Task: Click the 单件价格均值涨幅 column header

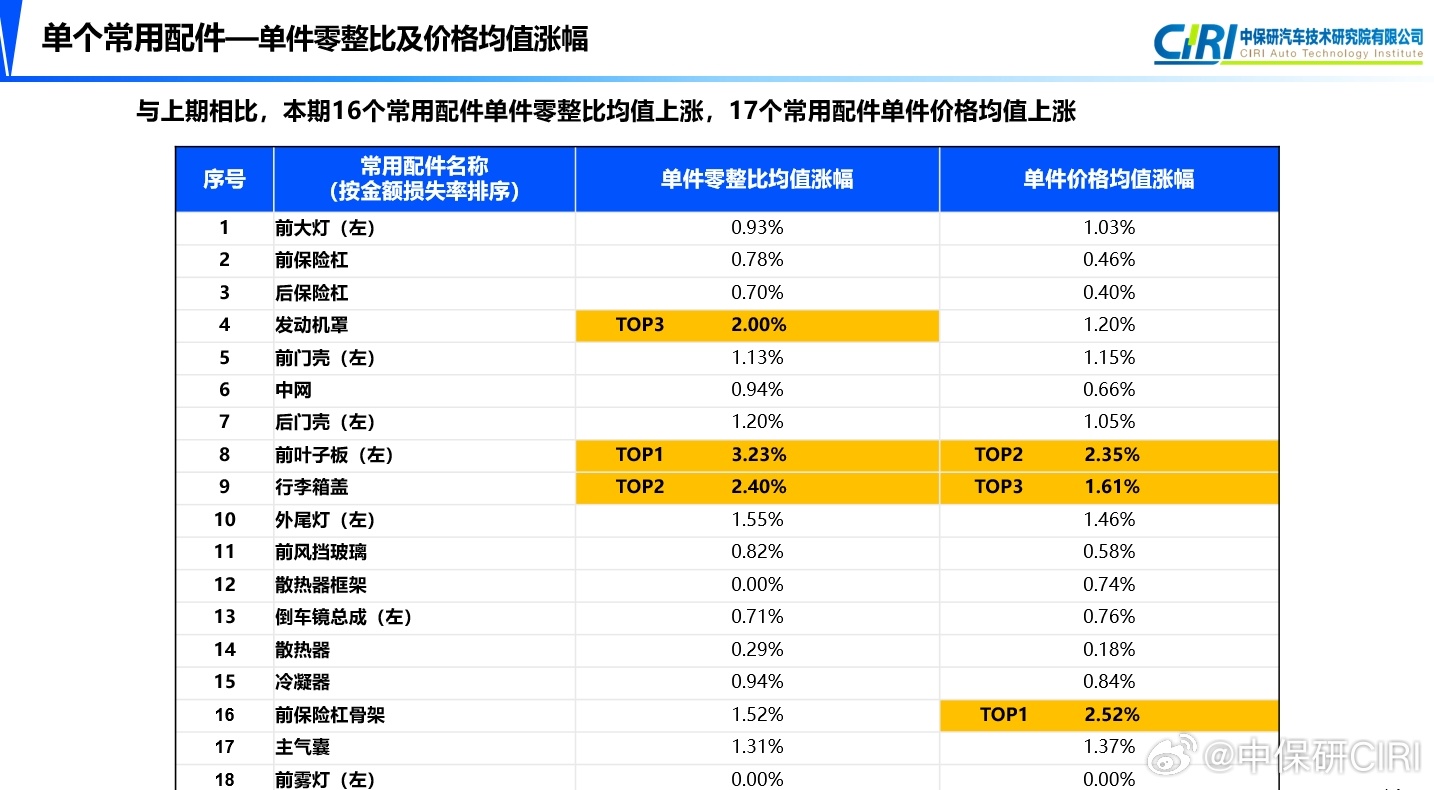Action: pos(1109,179)
